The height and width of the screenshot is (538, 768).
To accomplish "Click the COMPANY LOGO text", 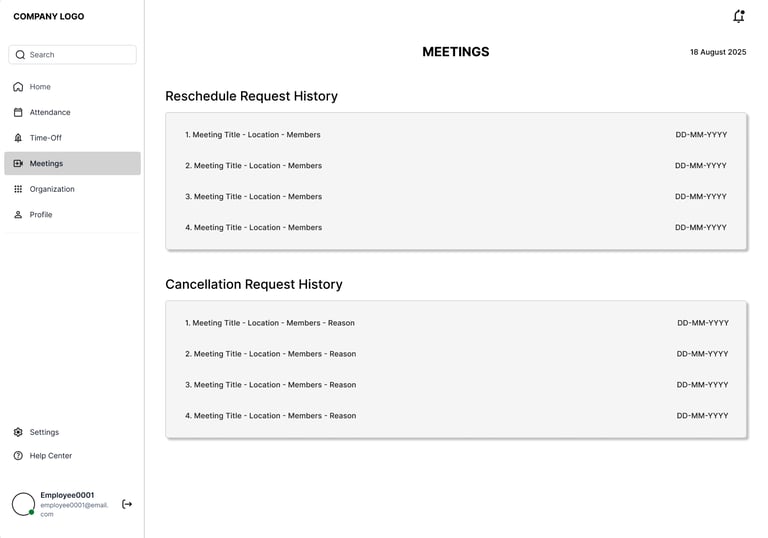I will pos(49,17).
